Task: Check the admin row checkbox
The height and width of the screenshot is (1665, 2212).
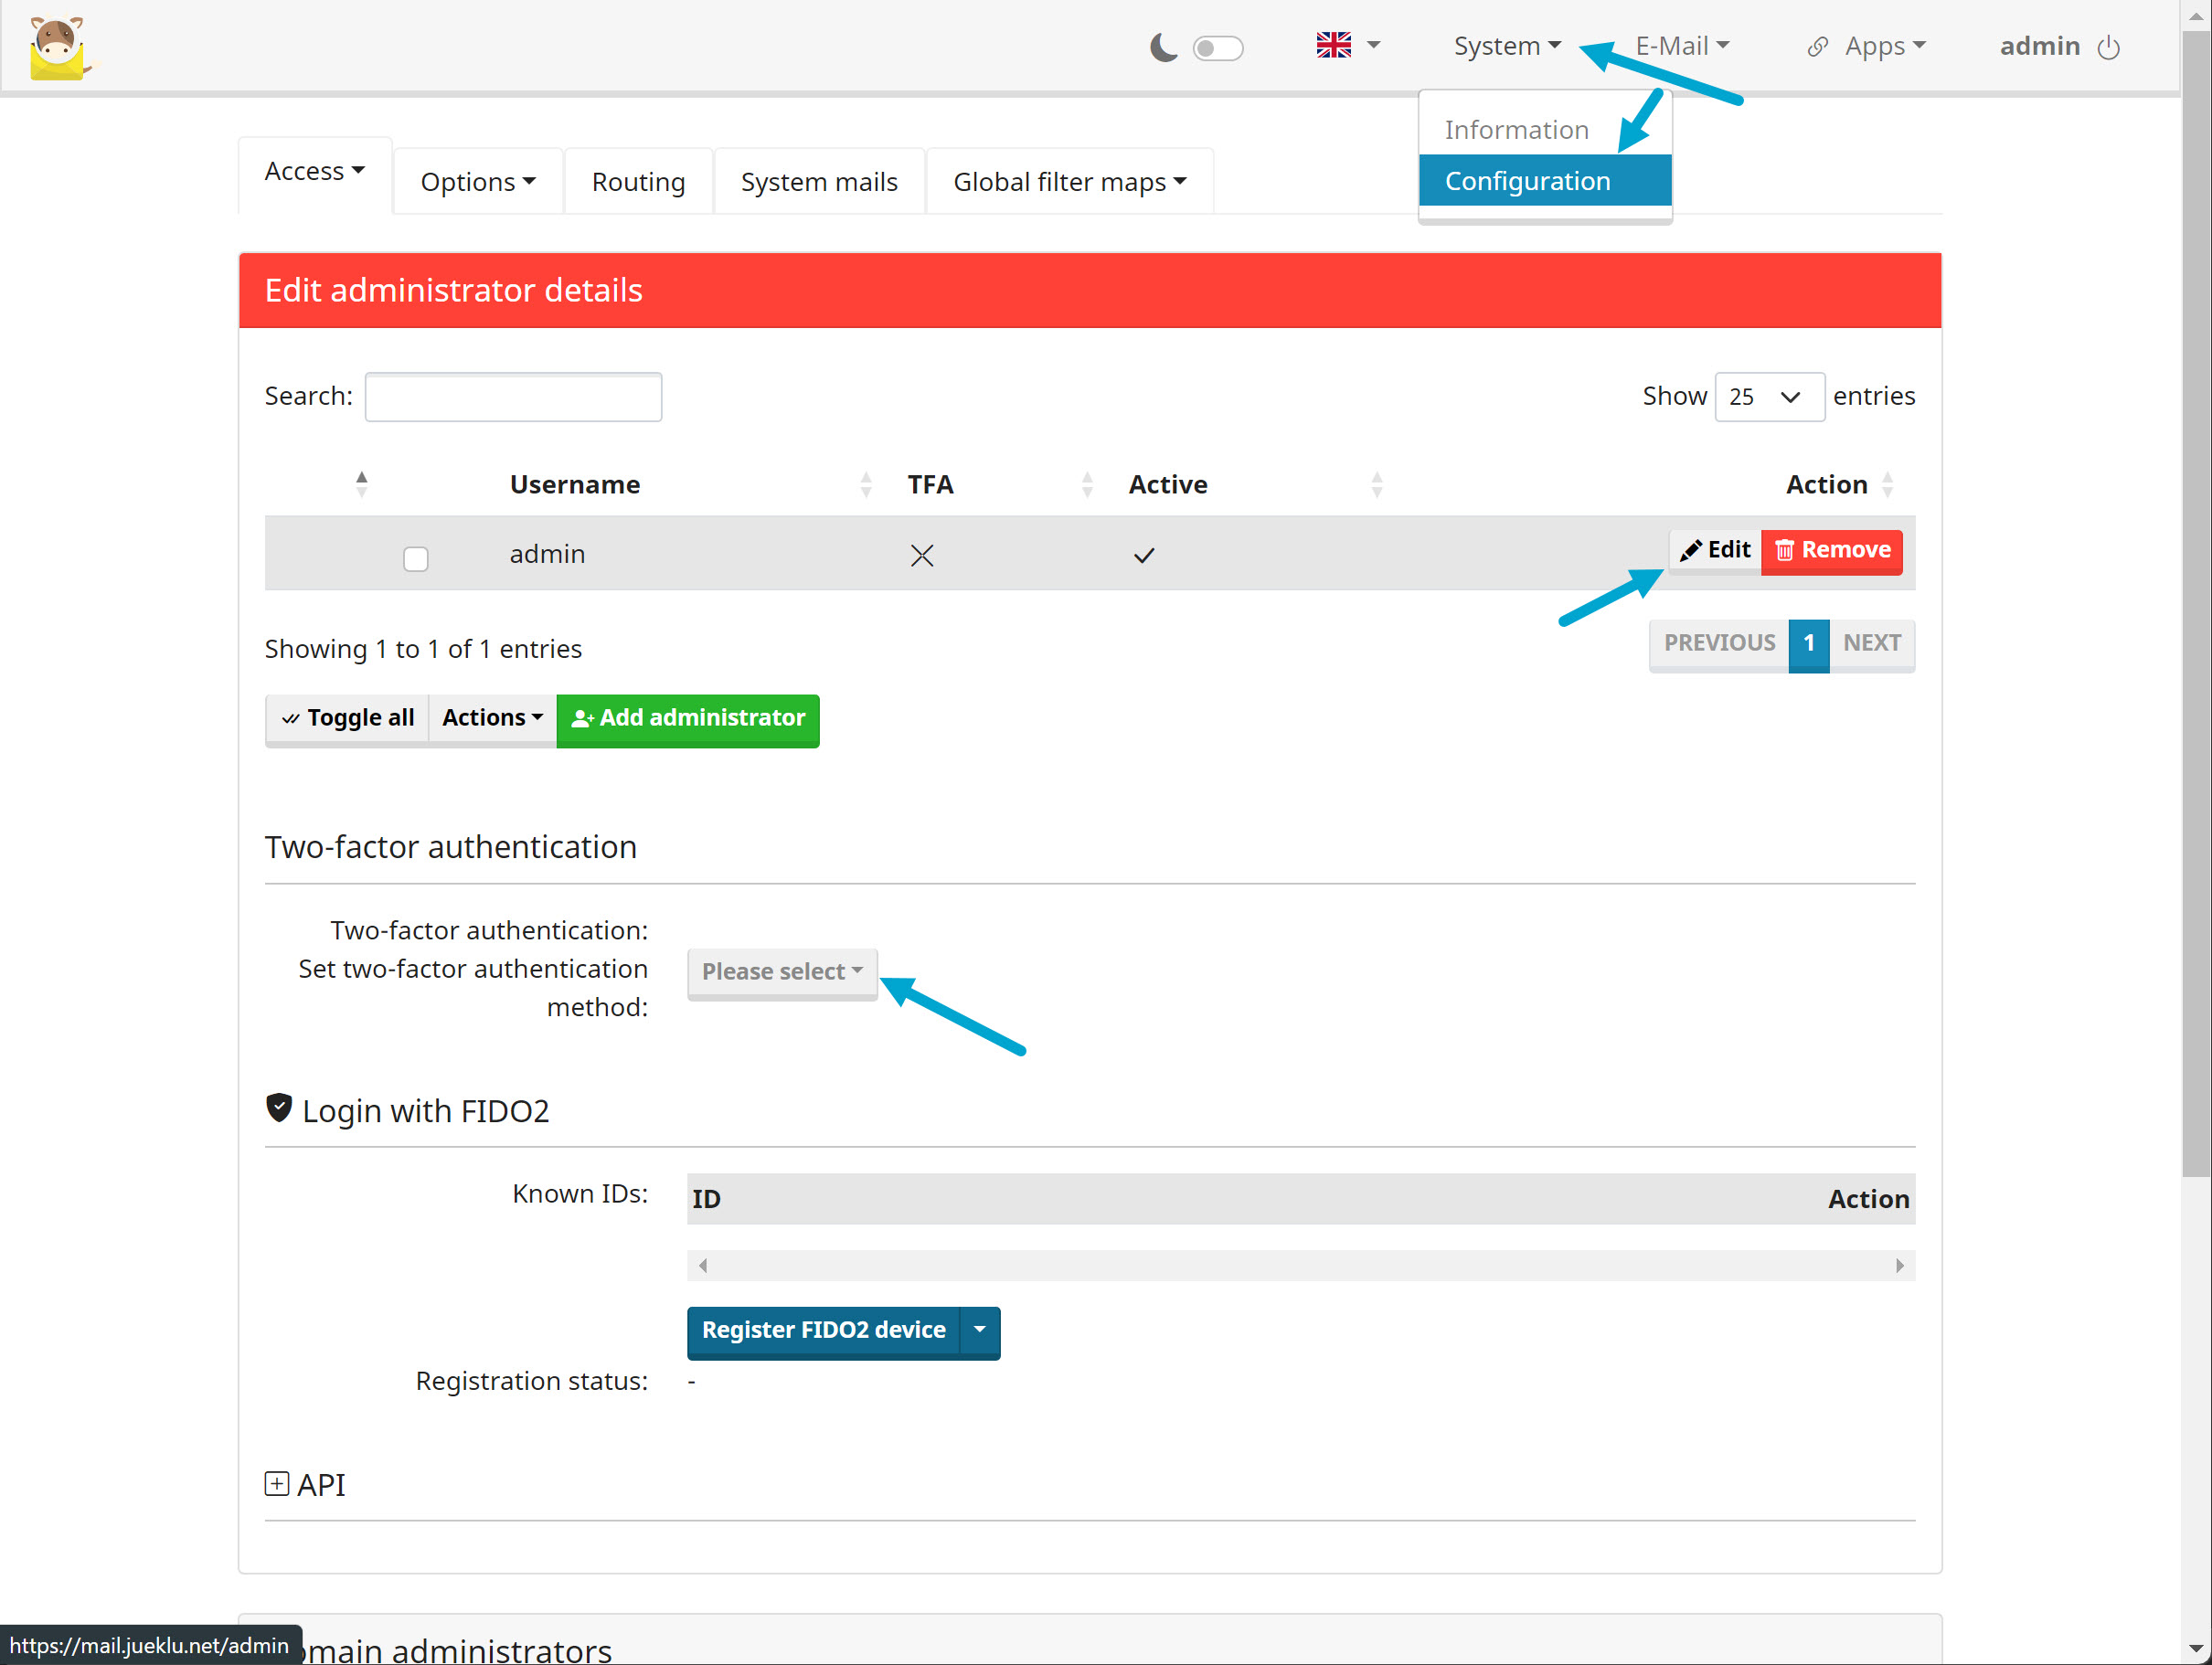Action: coord(416,558)
